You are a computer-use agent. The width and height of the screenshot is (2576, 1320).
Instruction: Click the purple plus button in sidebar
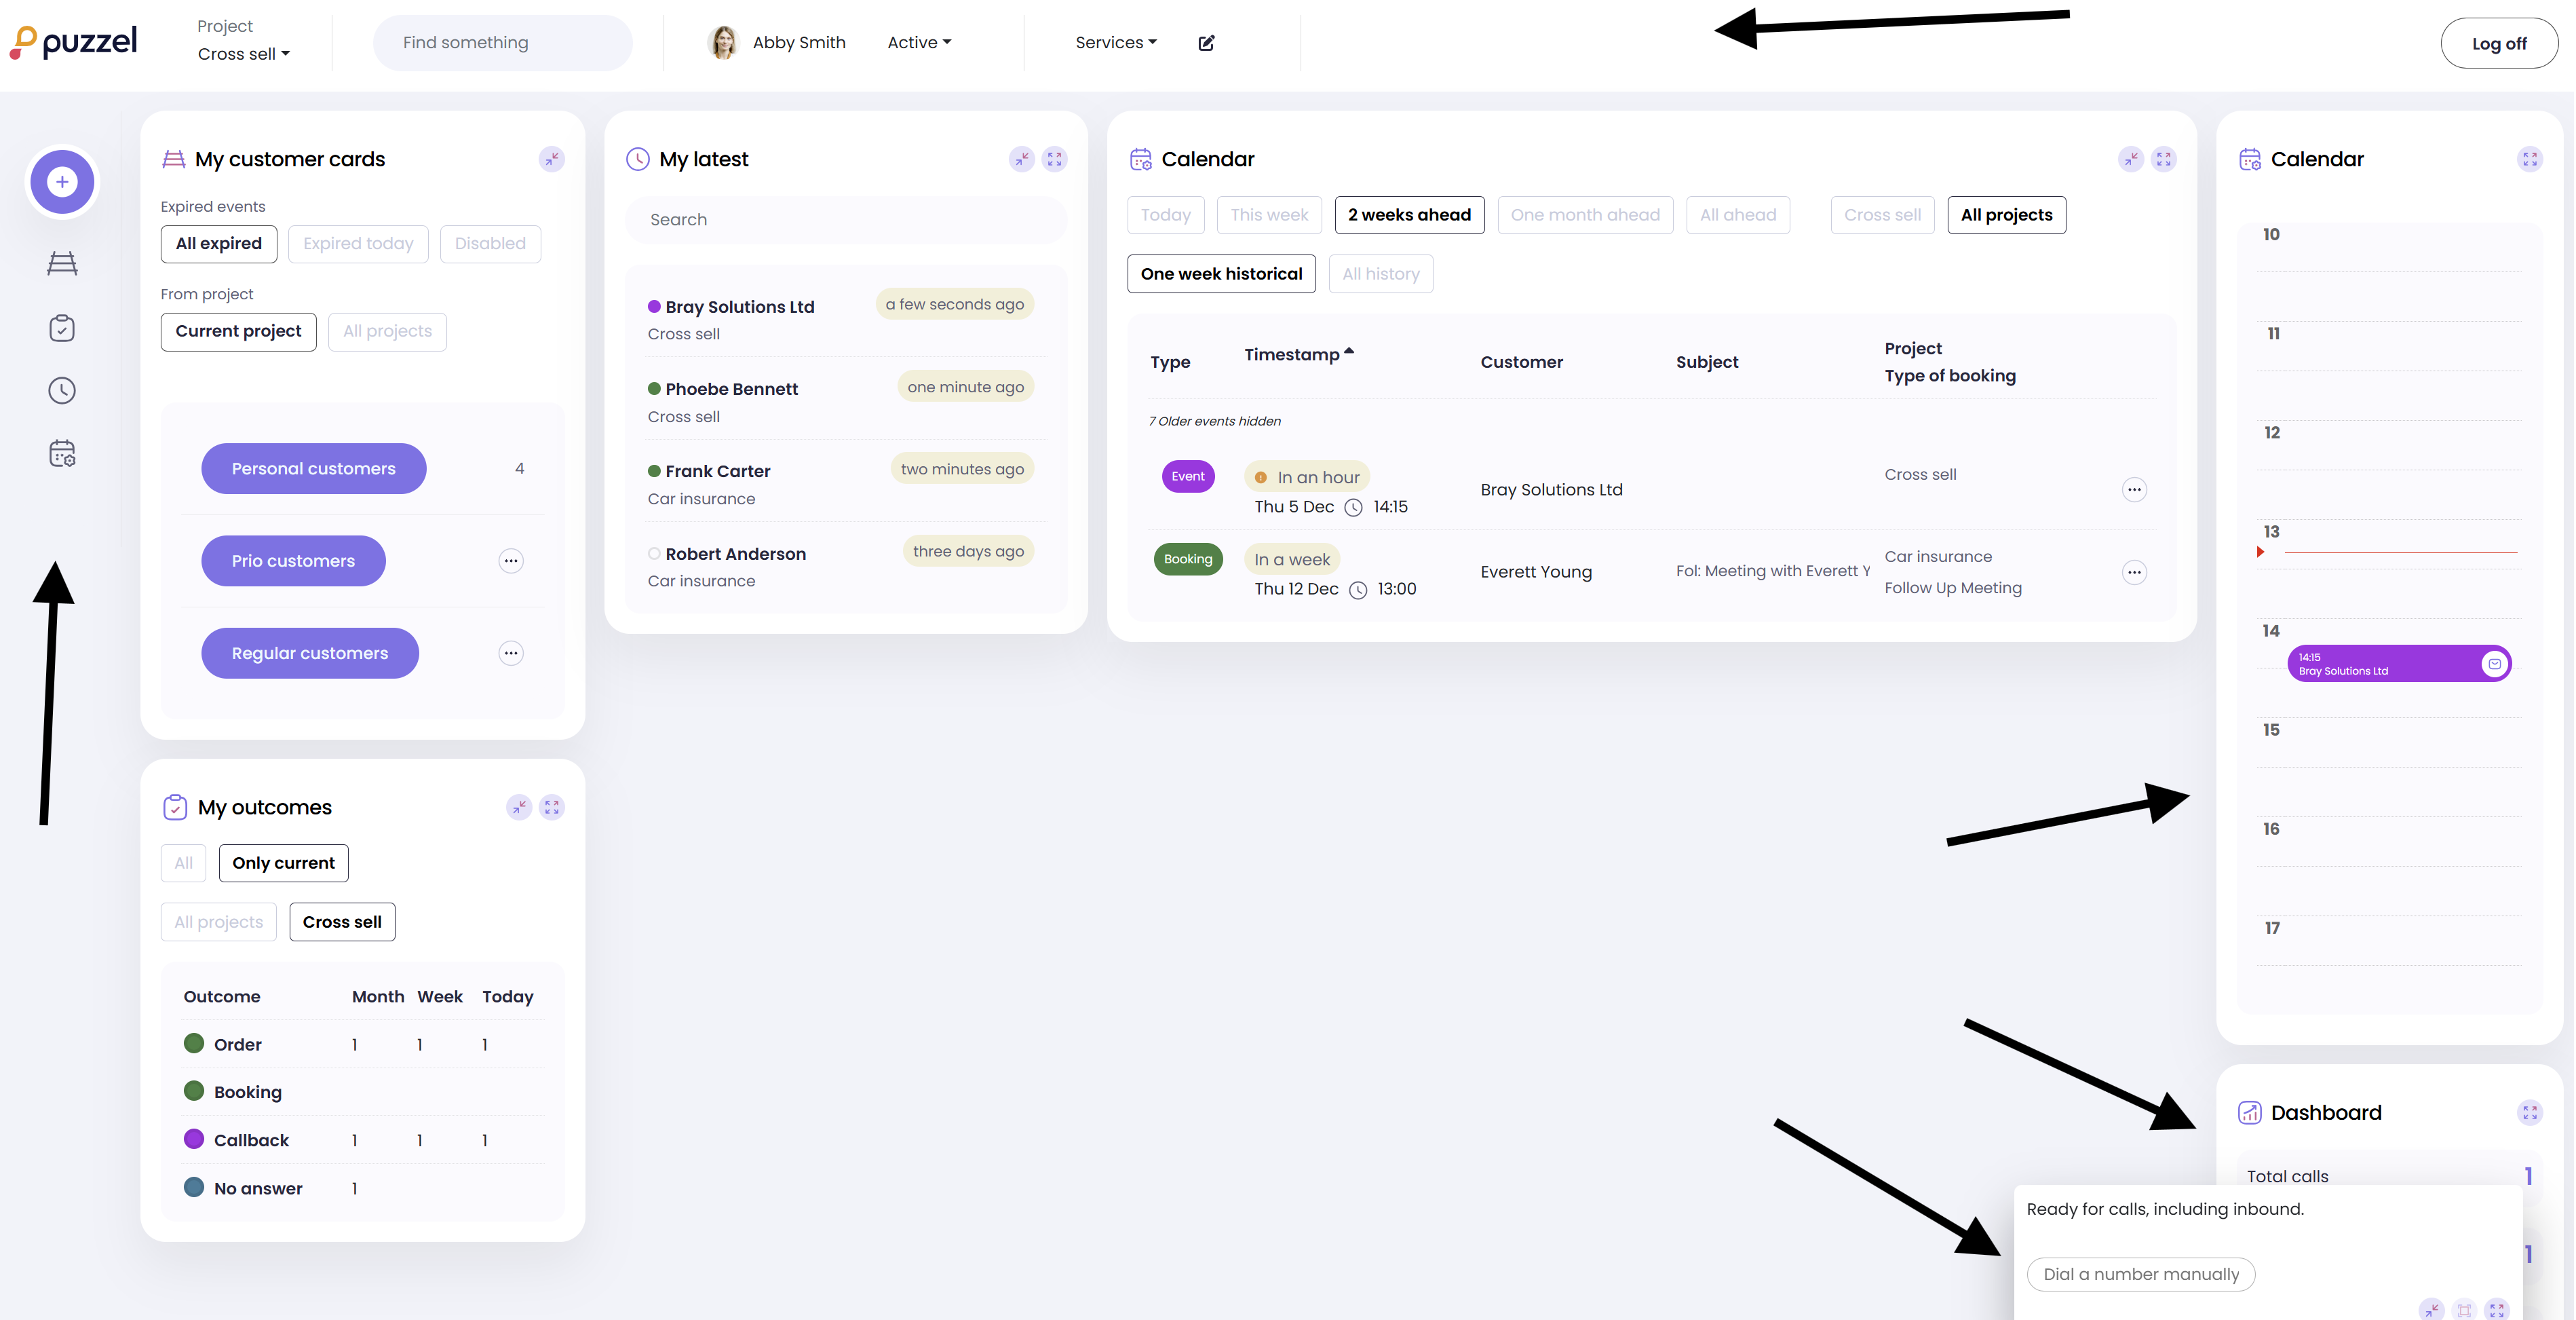pos(62,182)
